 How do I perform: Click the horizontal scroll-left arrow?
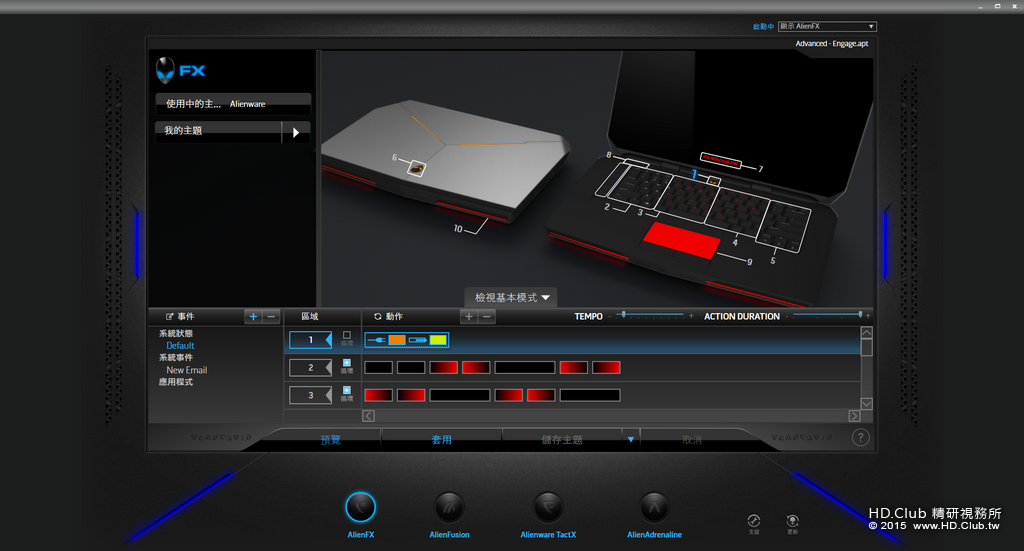[368, 416]
